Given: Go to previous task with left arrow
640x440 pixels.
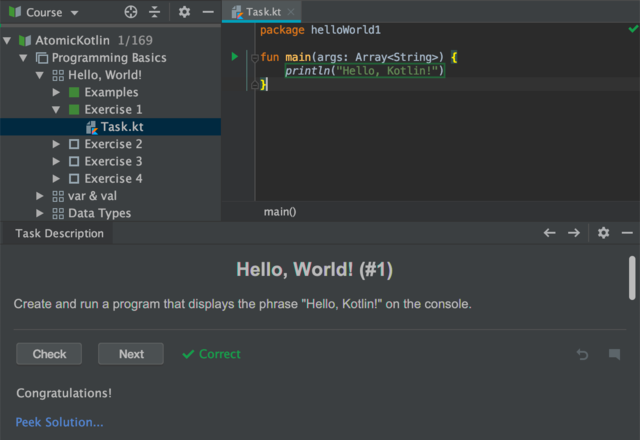Looking at the screenshot, I should [x=549, y=233].
